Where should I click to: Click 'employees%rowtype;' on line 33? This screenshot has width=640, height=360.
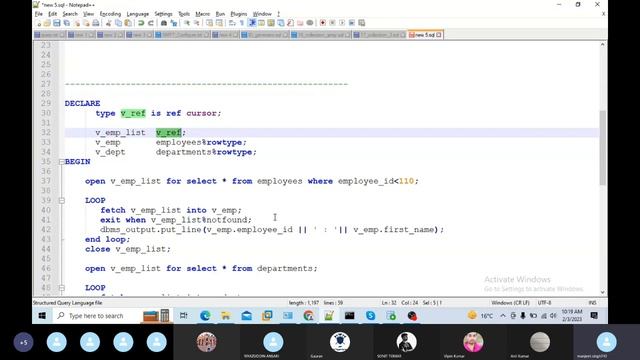tap(201, 142)
